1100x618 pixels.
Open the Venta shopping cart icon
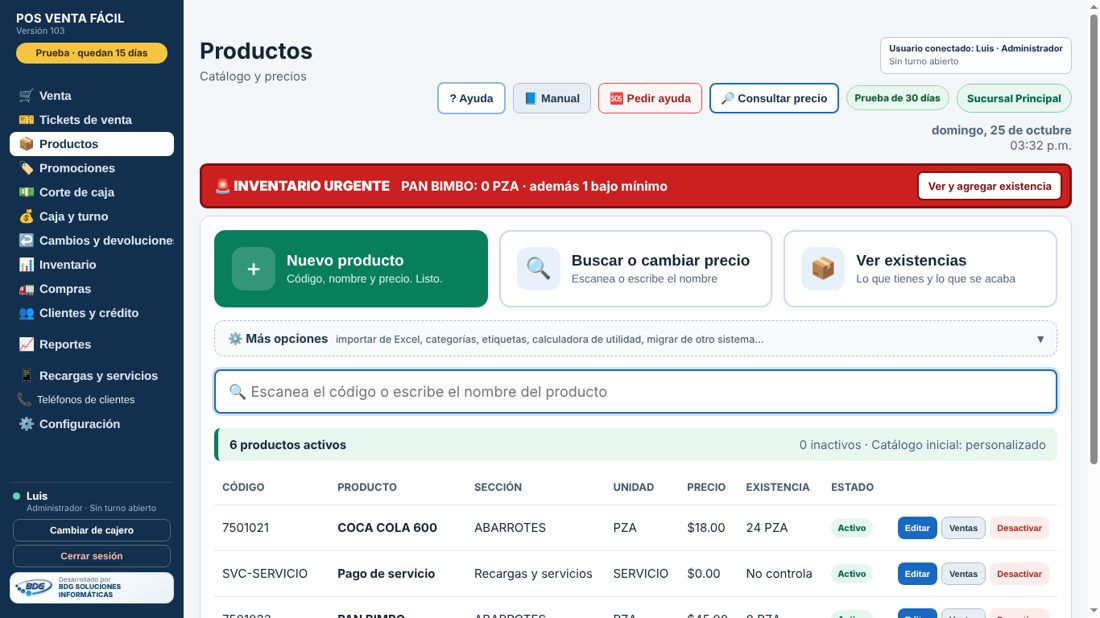(x=26, y=95)
